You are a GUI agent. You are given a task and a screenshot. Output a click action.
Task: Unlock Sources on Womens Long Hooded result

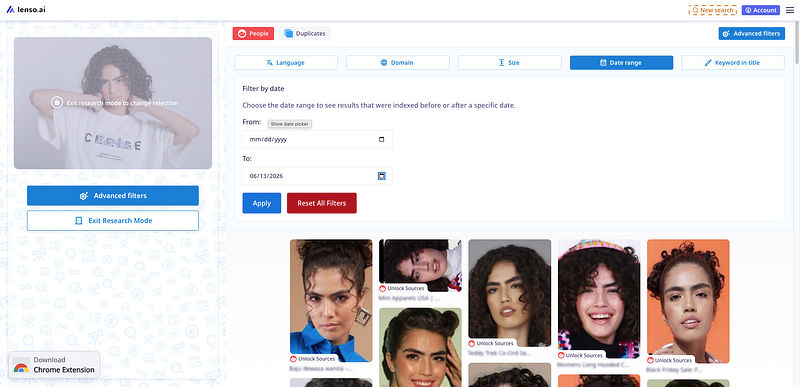coord(581,355)
